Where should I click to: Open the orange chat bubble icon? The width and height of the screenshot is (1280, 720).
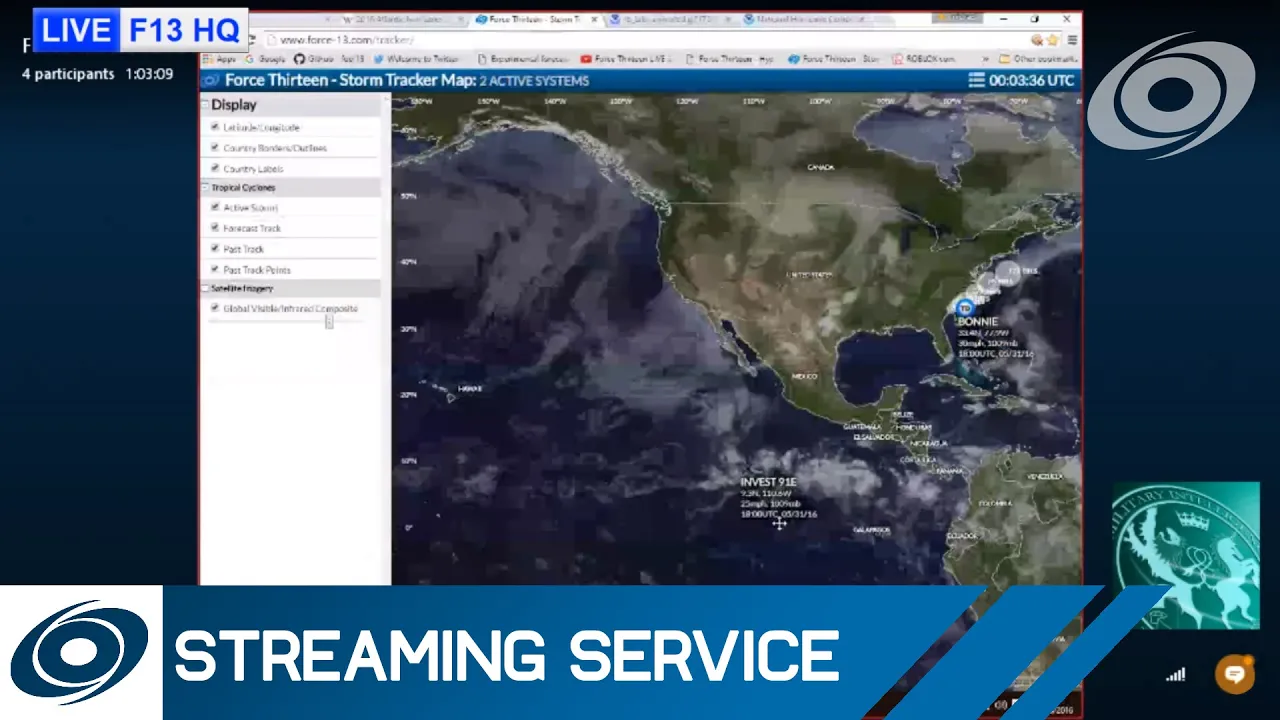point(1235,674)
